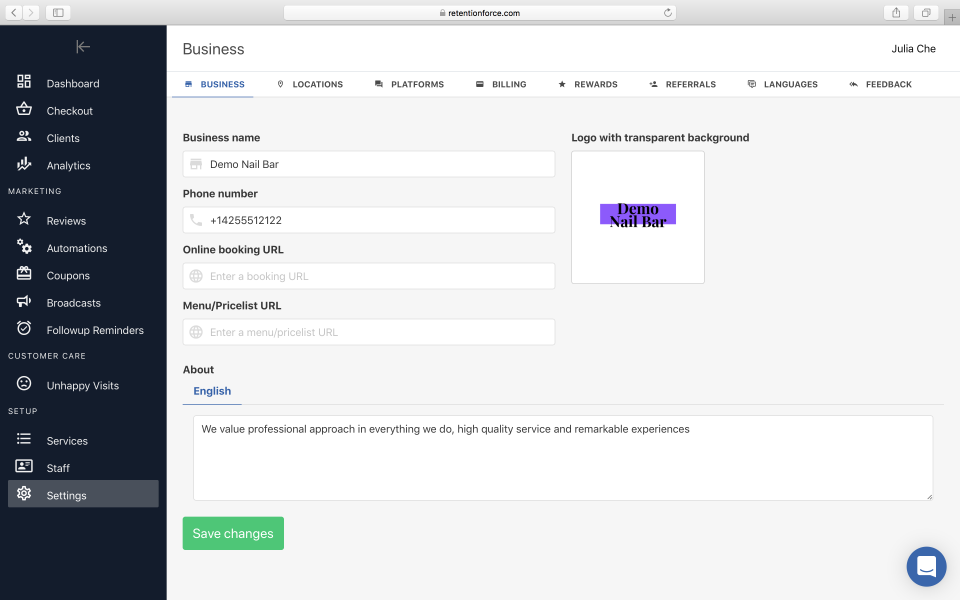
Task: Switch to the Locations tab
Action: (x=310, y=85)
